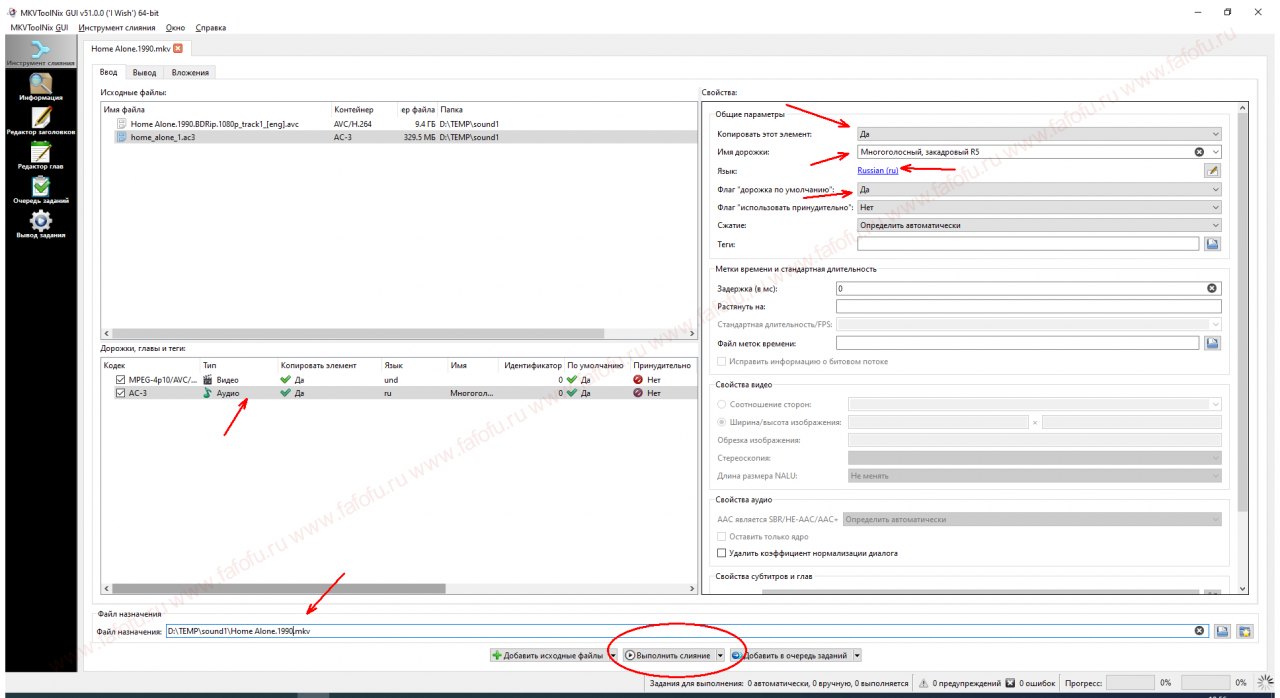Image resolution: width=1280 pixels, height=698 pixels.
Task: Sort source files by Папка column
Action: 566,109
